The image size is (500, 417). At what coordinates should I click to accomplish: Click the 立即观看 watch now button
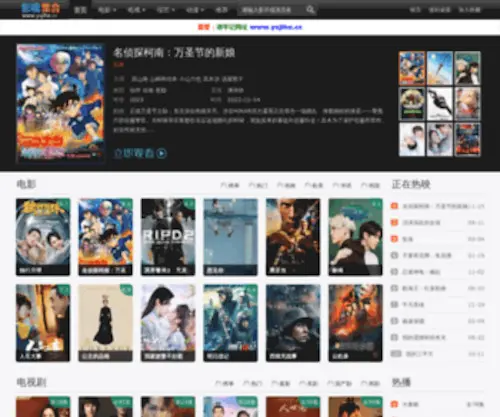(x=140, y=153)
